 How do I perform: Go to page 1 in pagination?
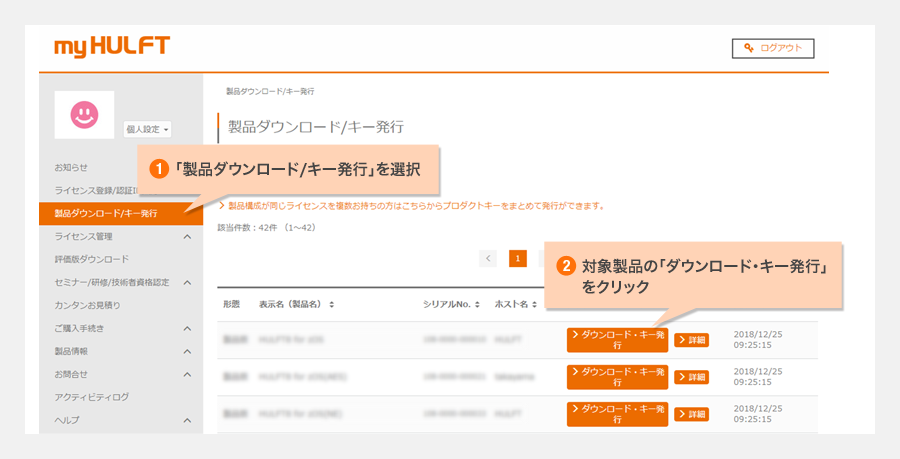click(518, 259)
